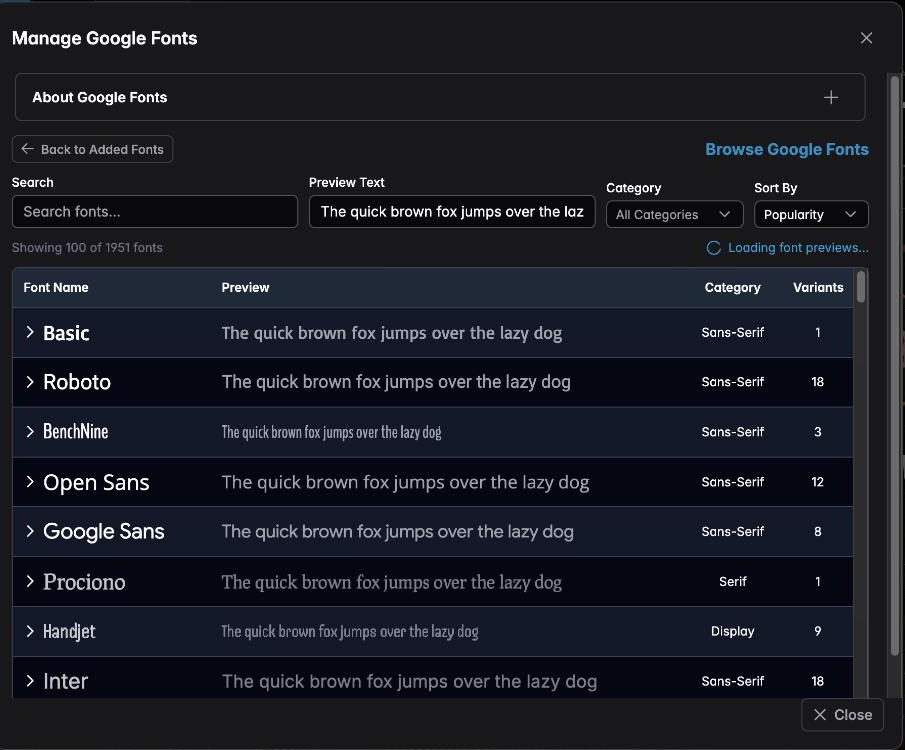
Task: Click the Close button at the bottom
Action: pos(842,715)
